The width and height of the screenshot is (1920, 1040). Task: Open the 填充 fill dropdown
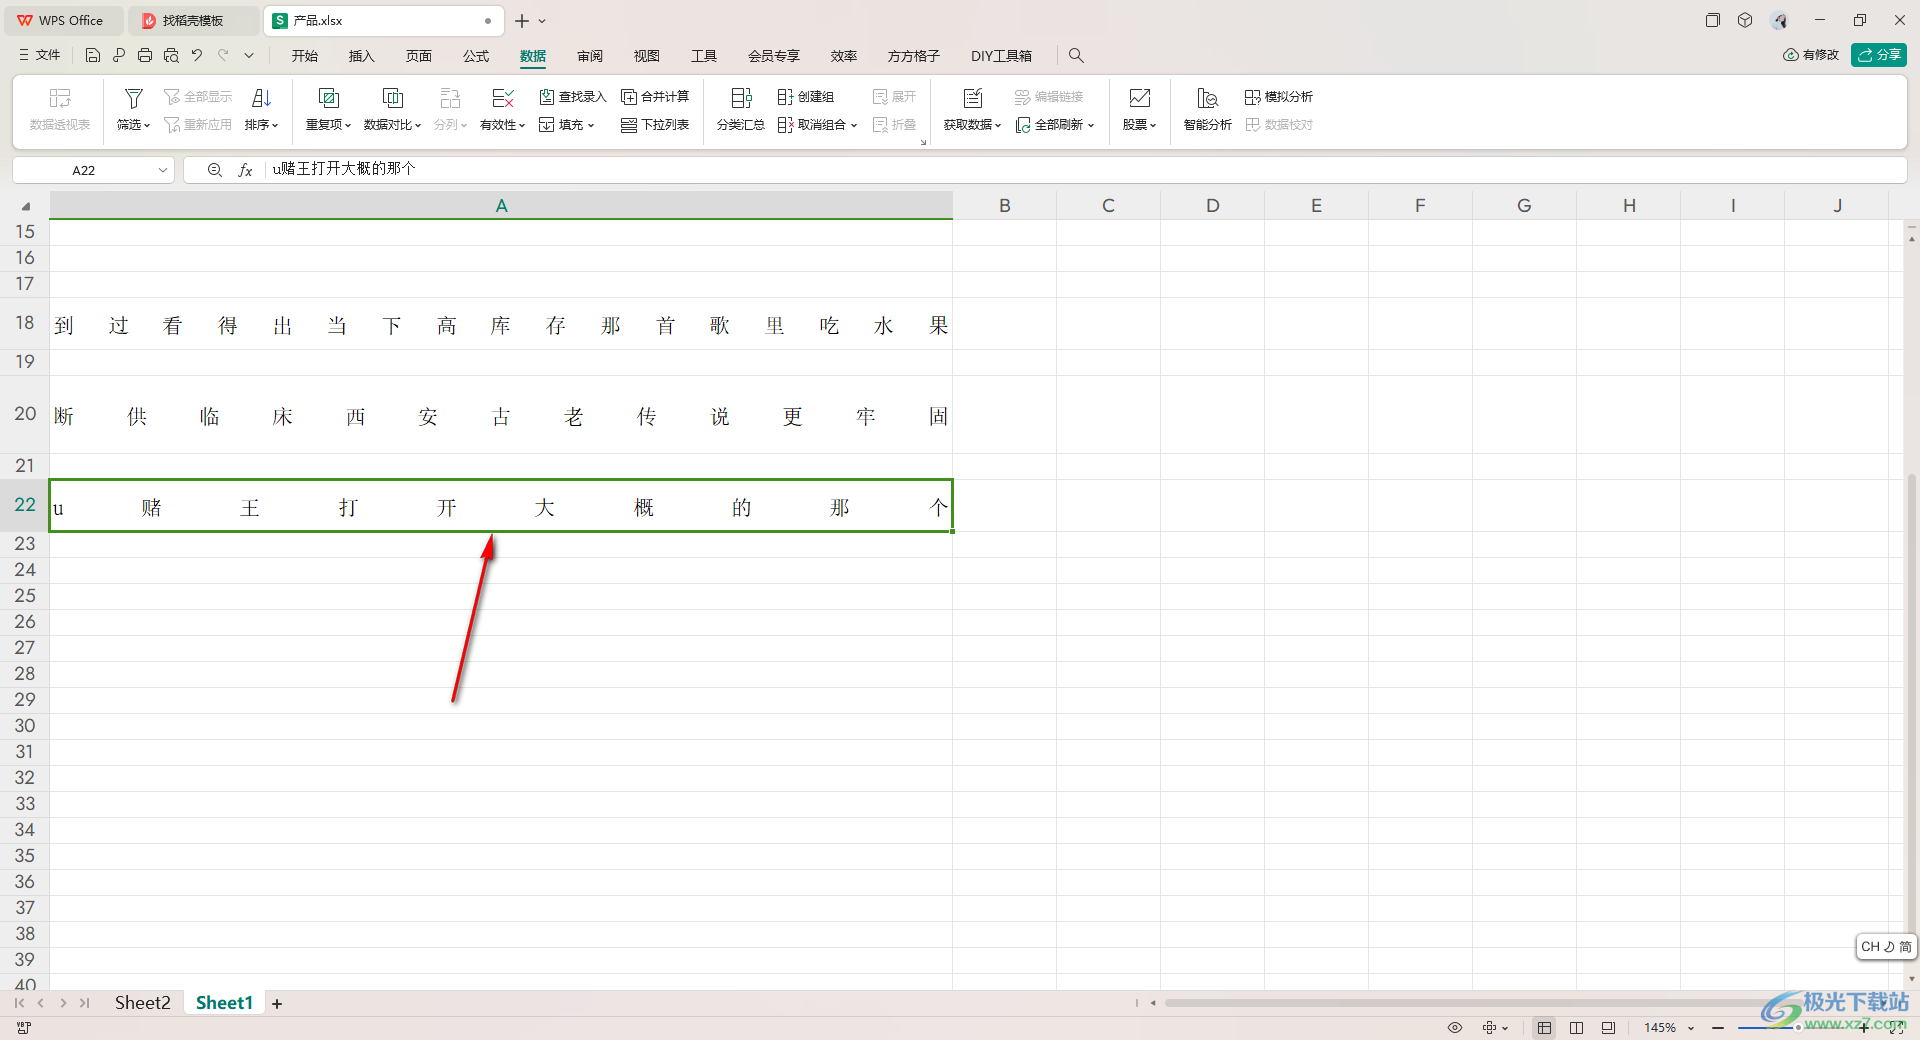tap(567, 125)
